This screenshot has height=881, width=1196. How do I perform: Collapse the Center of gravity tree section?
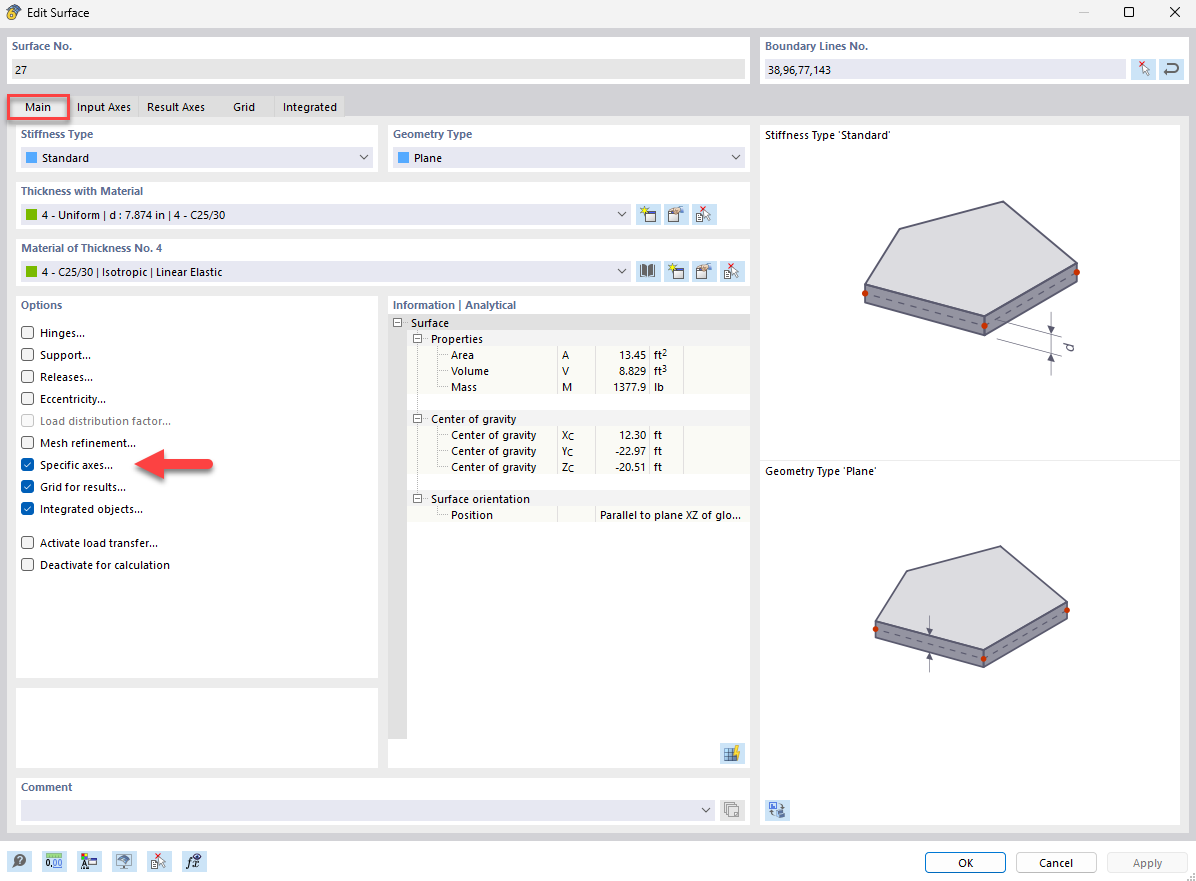point(417,419)
